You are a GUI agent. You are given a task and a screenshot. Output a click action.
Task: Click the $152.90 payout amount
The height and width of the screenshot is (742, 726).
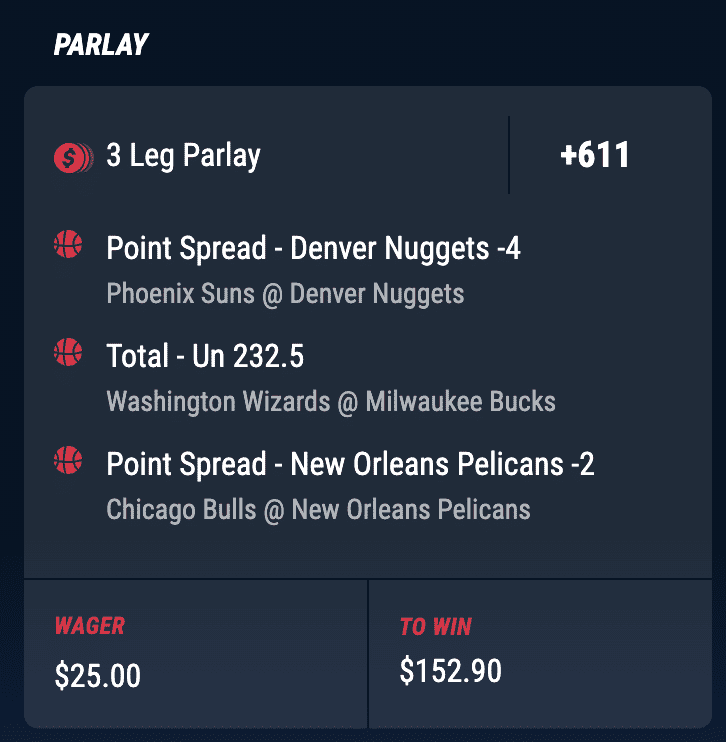pyautogui.click(x=450, y=671)
